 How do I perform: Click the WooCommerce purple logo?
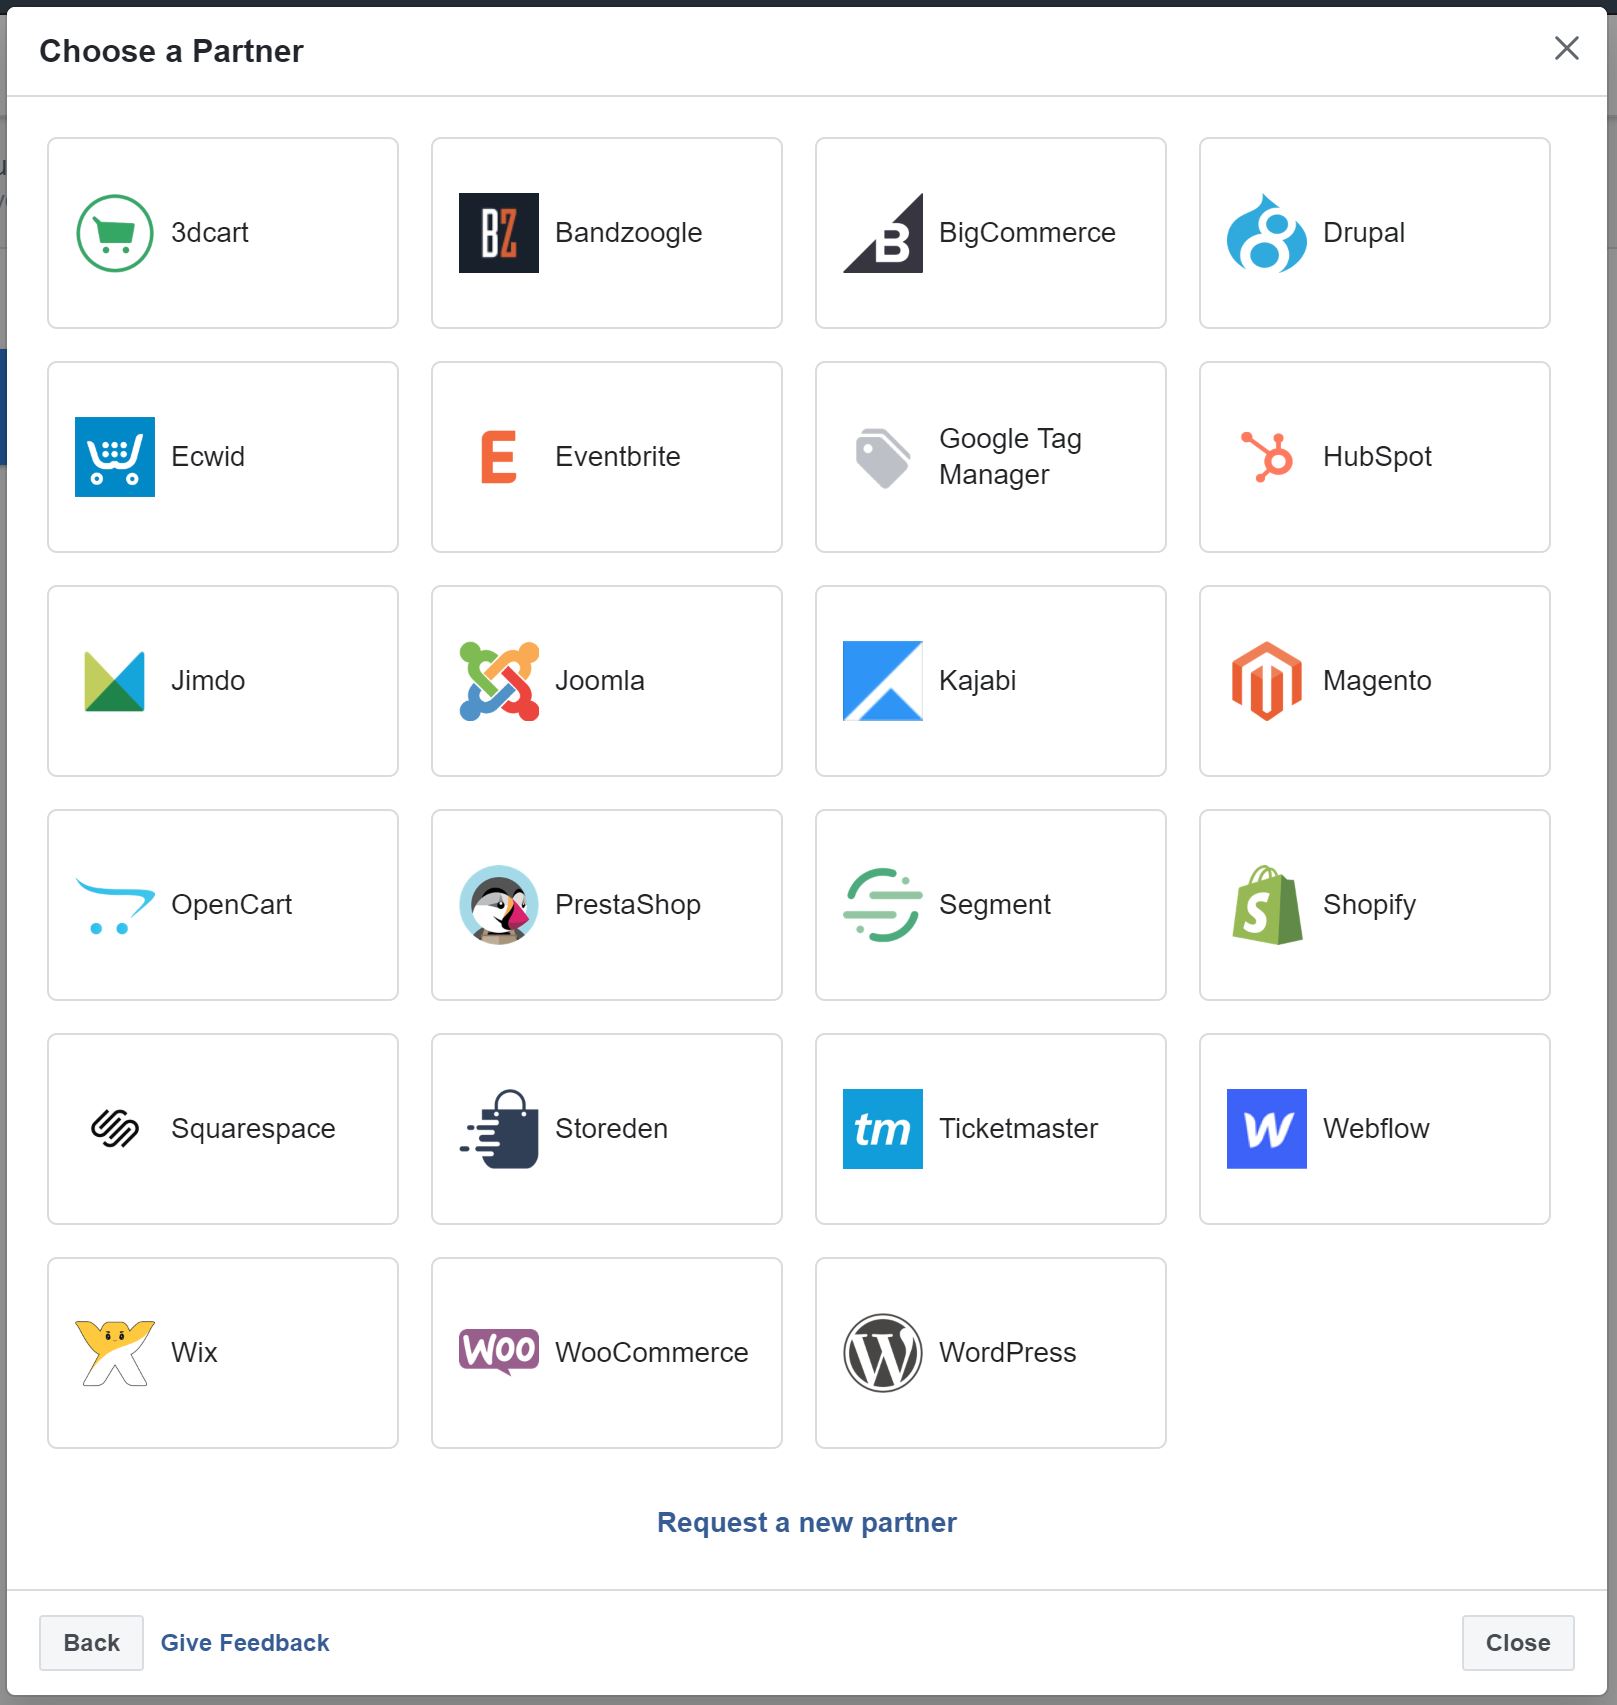coord(498,1351)
